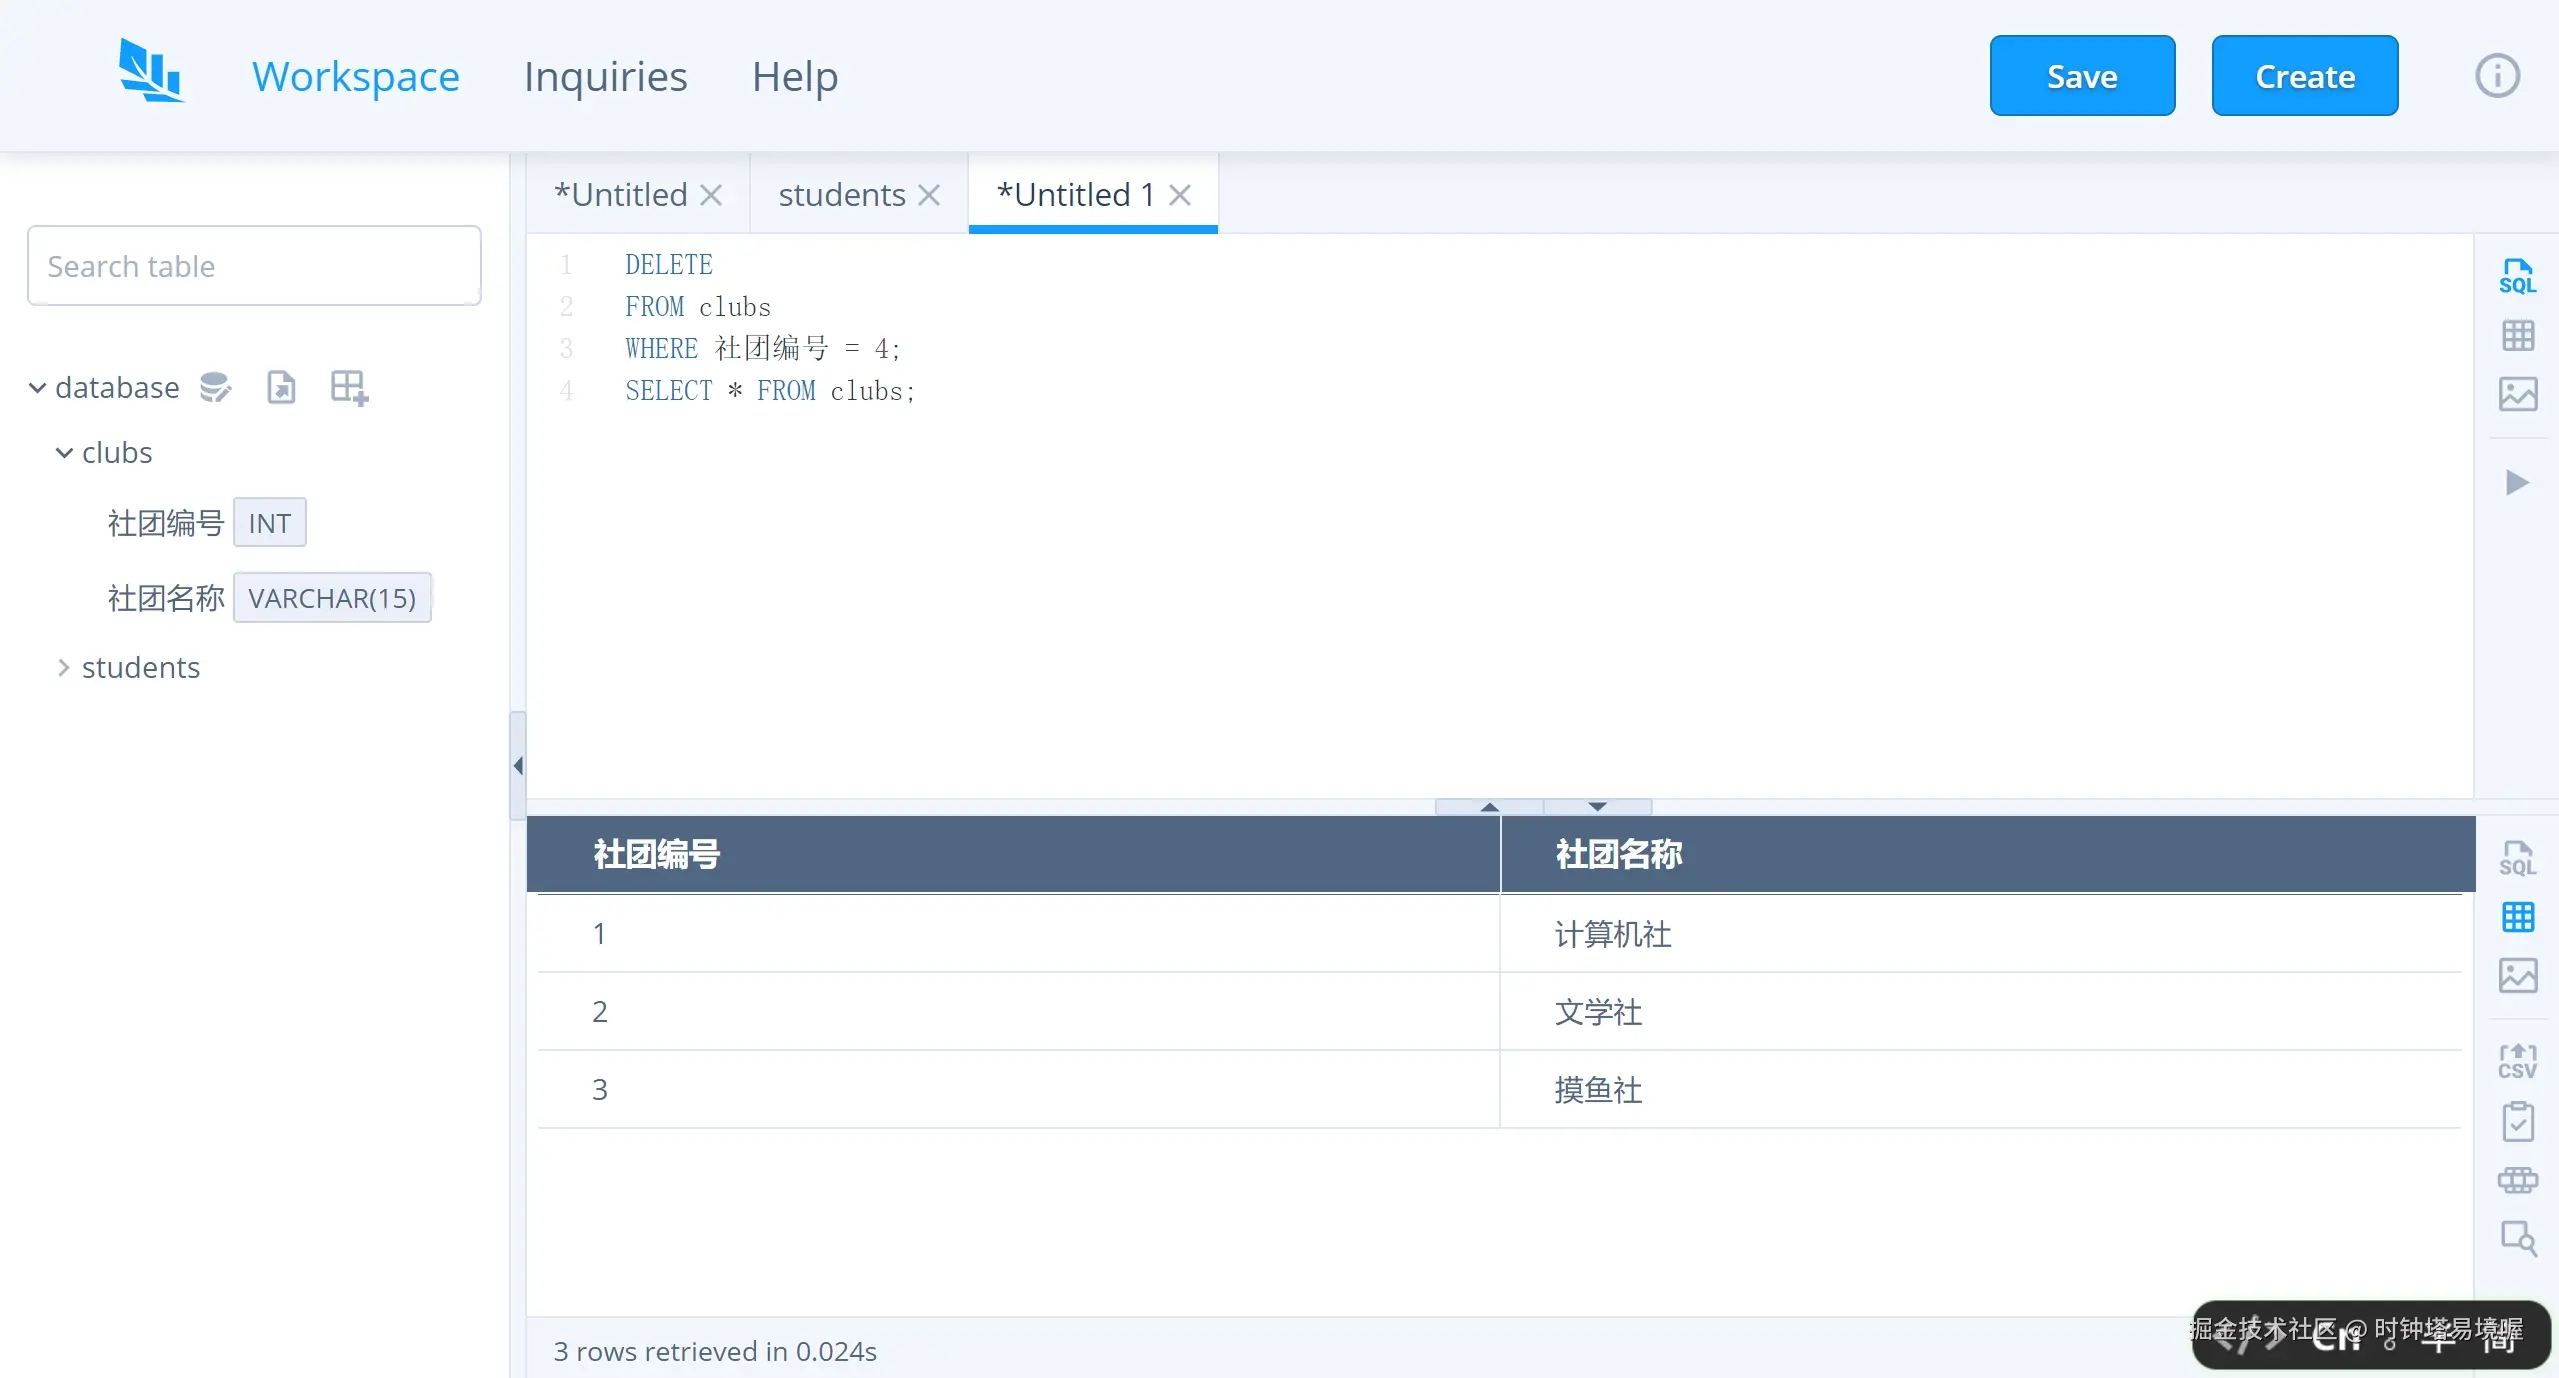Open the Inquiries menu
Screen dimensions: 2559x1378
tap(605, 76)
